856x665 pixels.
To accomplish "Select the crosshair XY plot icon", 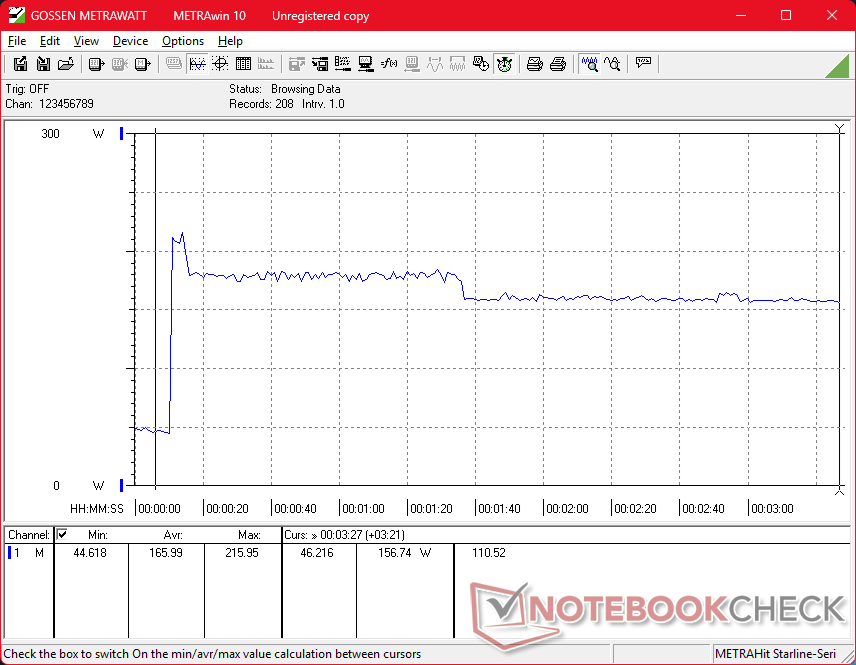I will pyautogui.click(x=220, y=64).
